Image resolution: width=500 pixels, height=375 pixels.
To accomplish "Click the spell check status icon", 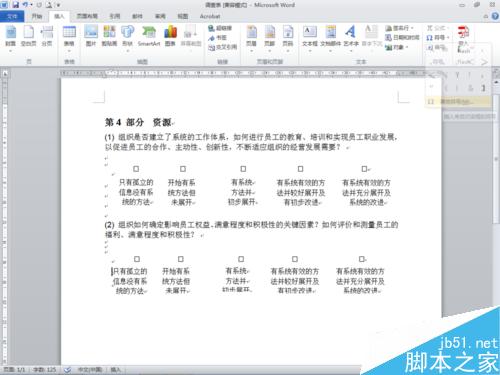I will [67, 369].
